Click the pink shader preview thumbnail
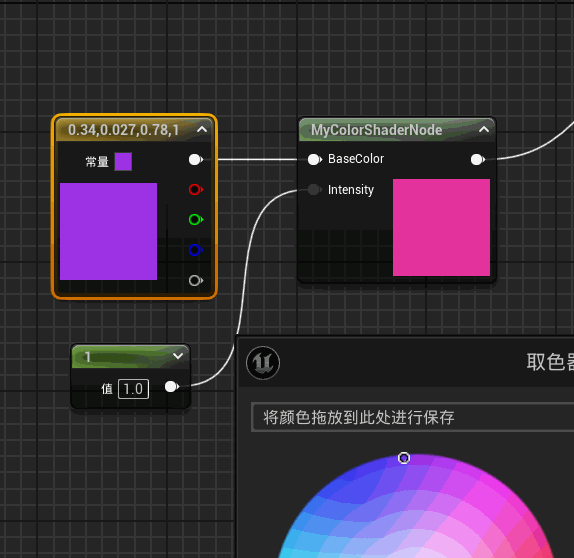This screenshot has height=558, width=574. 441,227
